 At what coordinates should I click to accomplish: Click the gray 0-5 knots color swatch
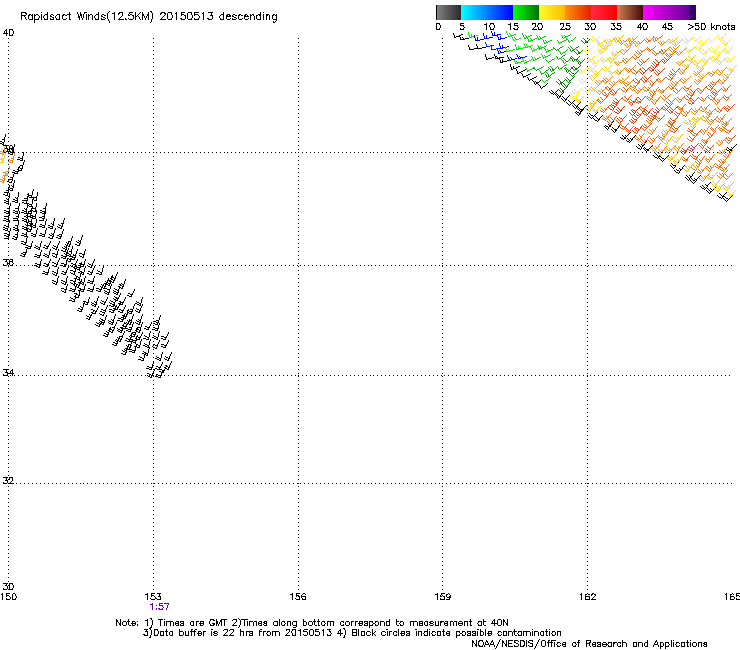click(448, 12)
